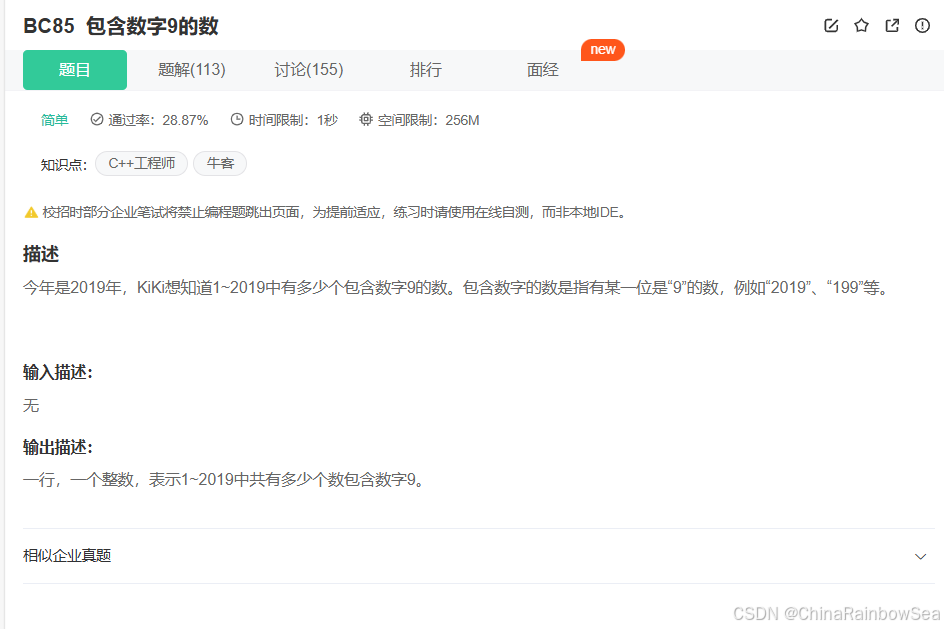The width and height of the screenshot is (944, 629).
Task: Go to the 讨论(155) tab
Action: (x=309, y=70)
